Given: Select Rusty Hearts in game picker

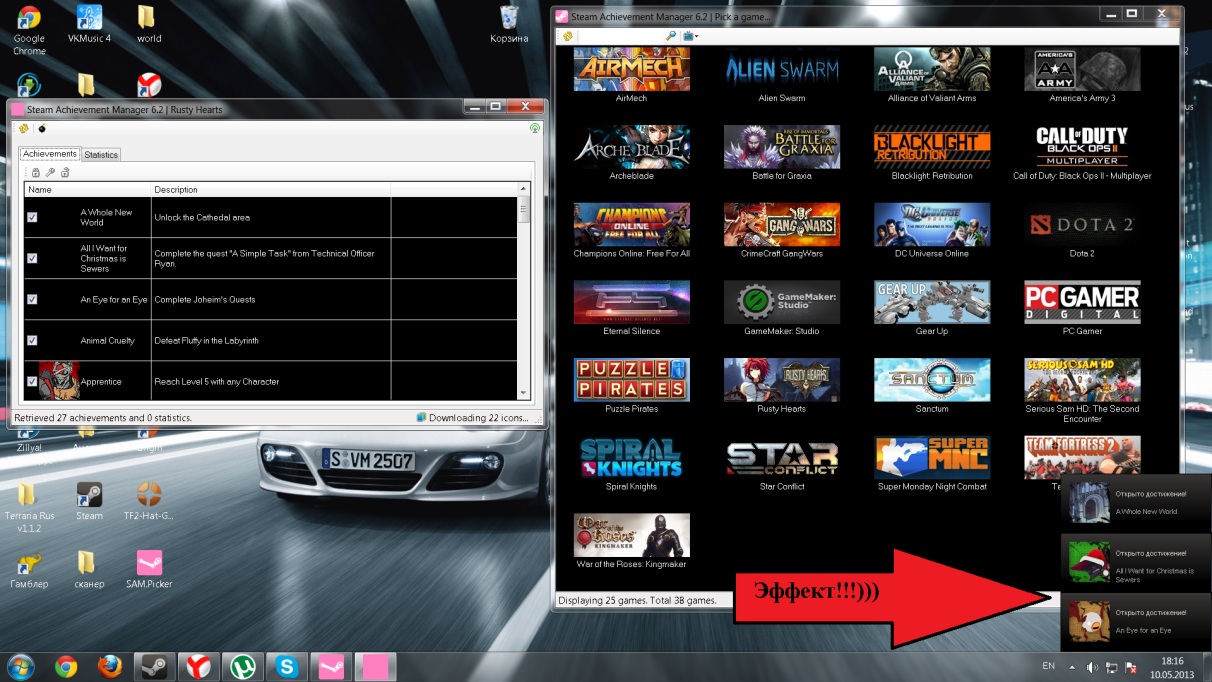Looking at the screenshot, I should point(781,379).
